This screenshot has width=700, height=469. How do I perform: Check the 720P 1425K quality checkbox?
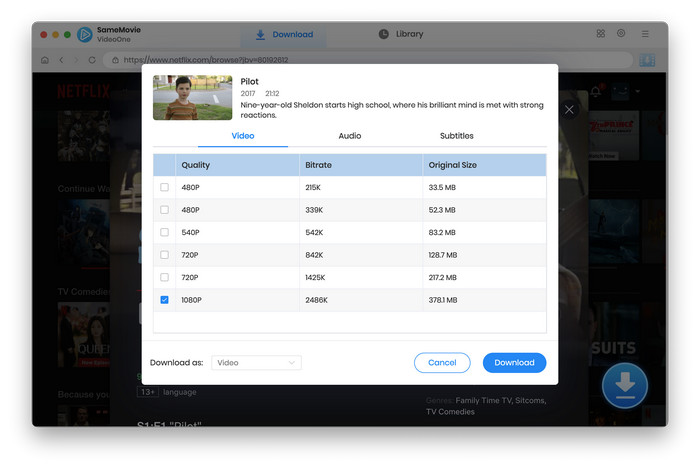164,278
